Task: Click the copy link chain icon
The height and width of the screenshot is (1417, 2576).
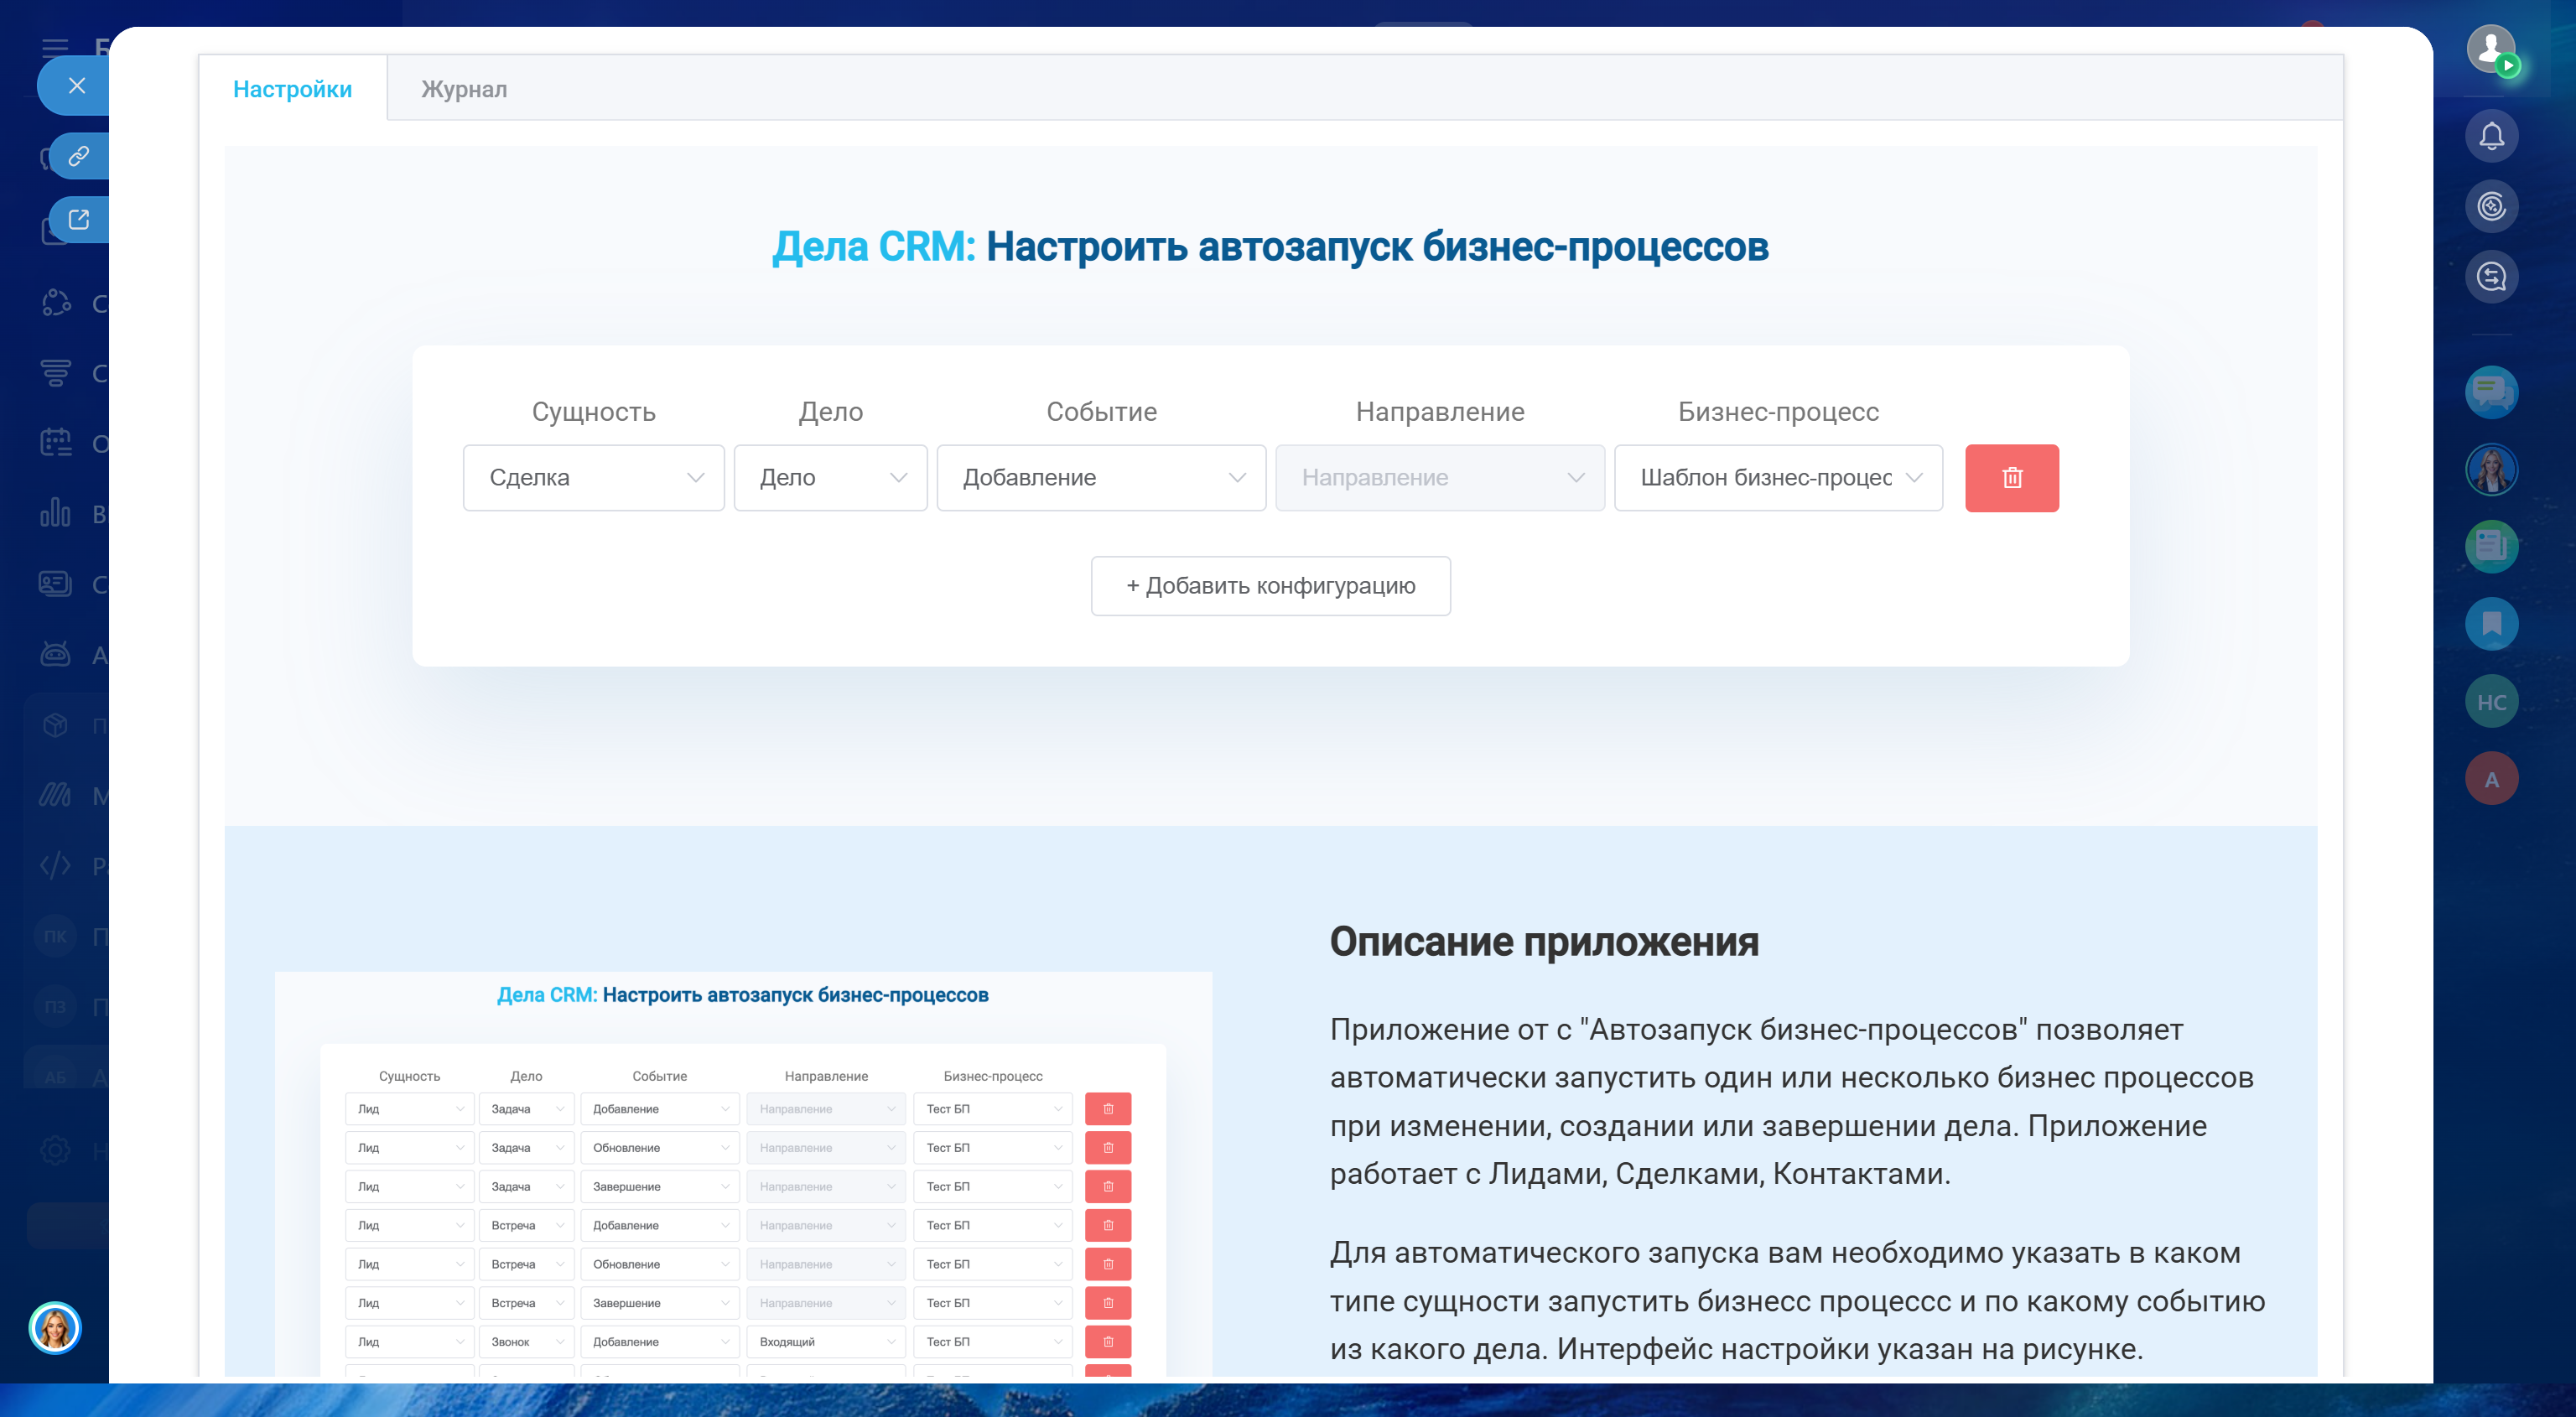Action: 79,156
